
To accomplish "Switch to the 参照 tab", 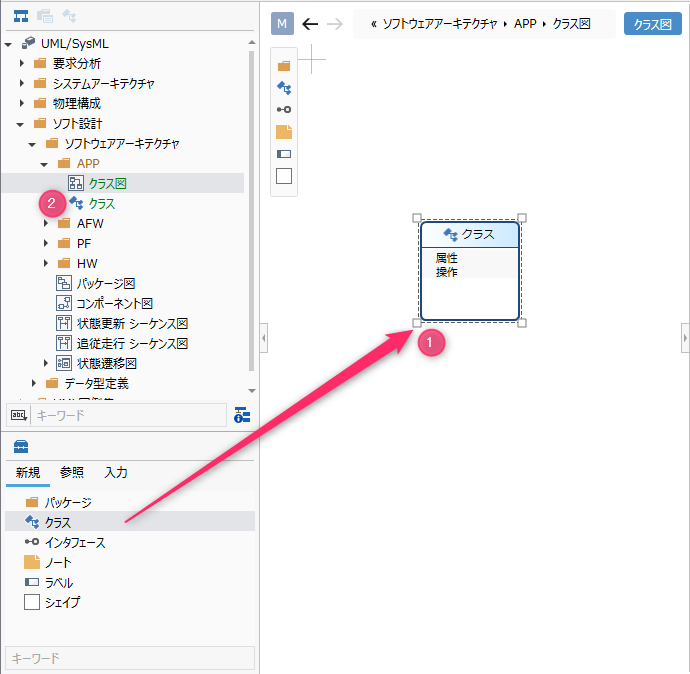I will pyautogui.click(x=72, y=473).
